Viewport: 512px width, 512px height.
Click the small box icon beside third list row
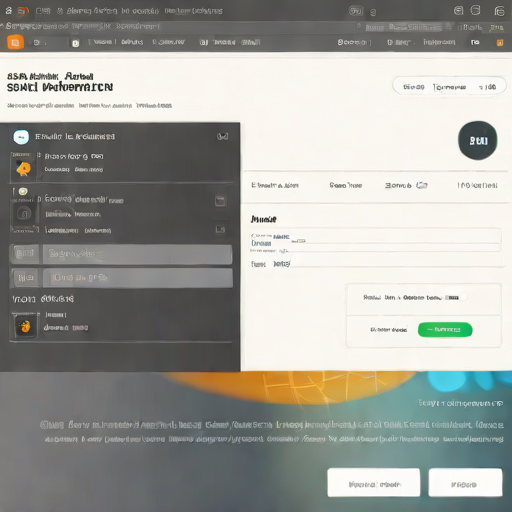(220, 229)
